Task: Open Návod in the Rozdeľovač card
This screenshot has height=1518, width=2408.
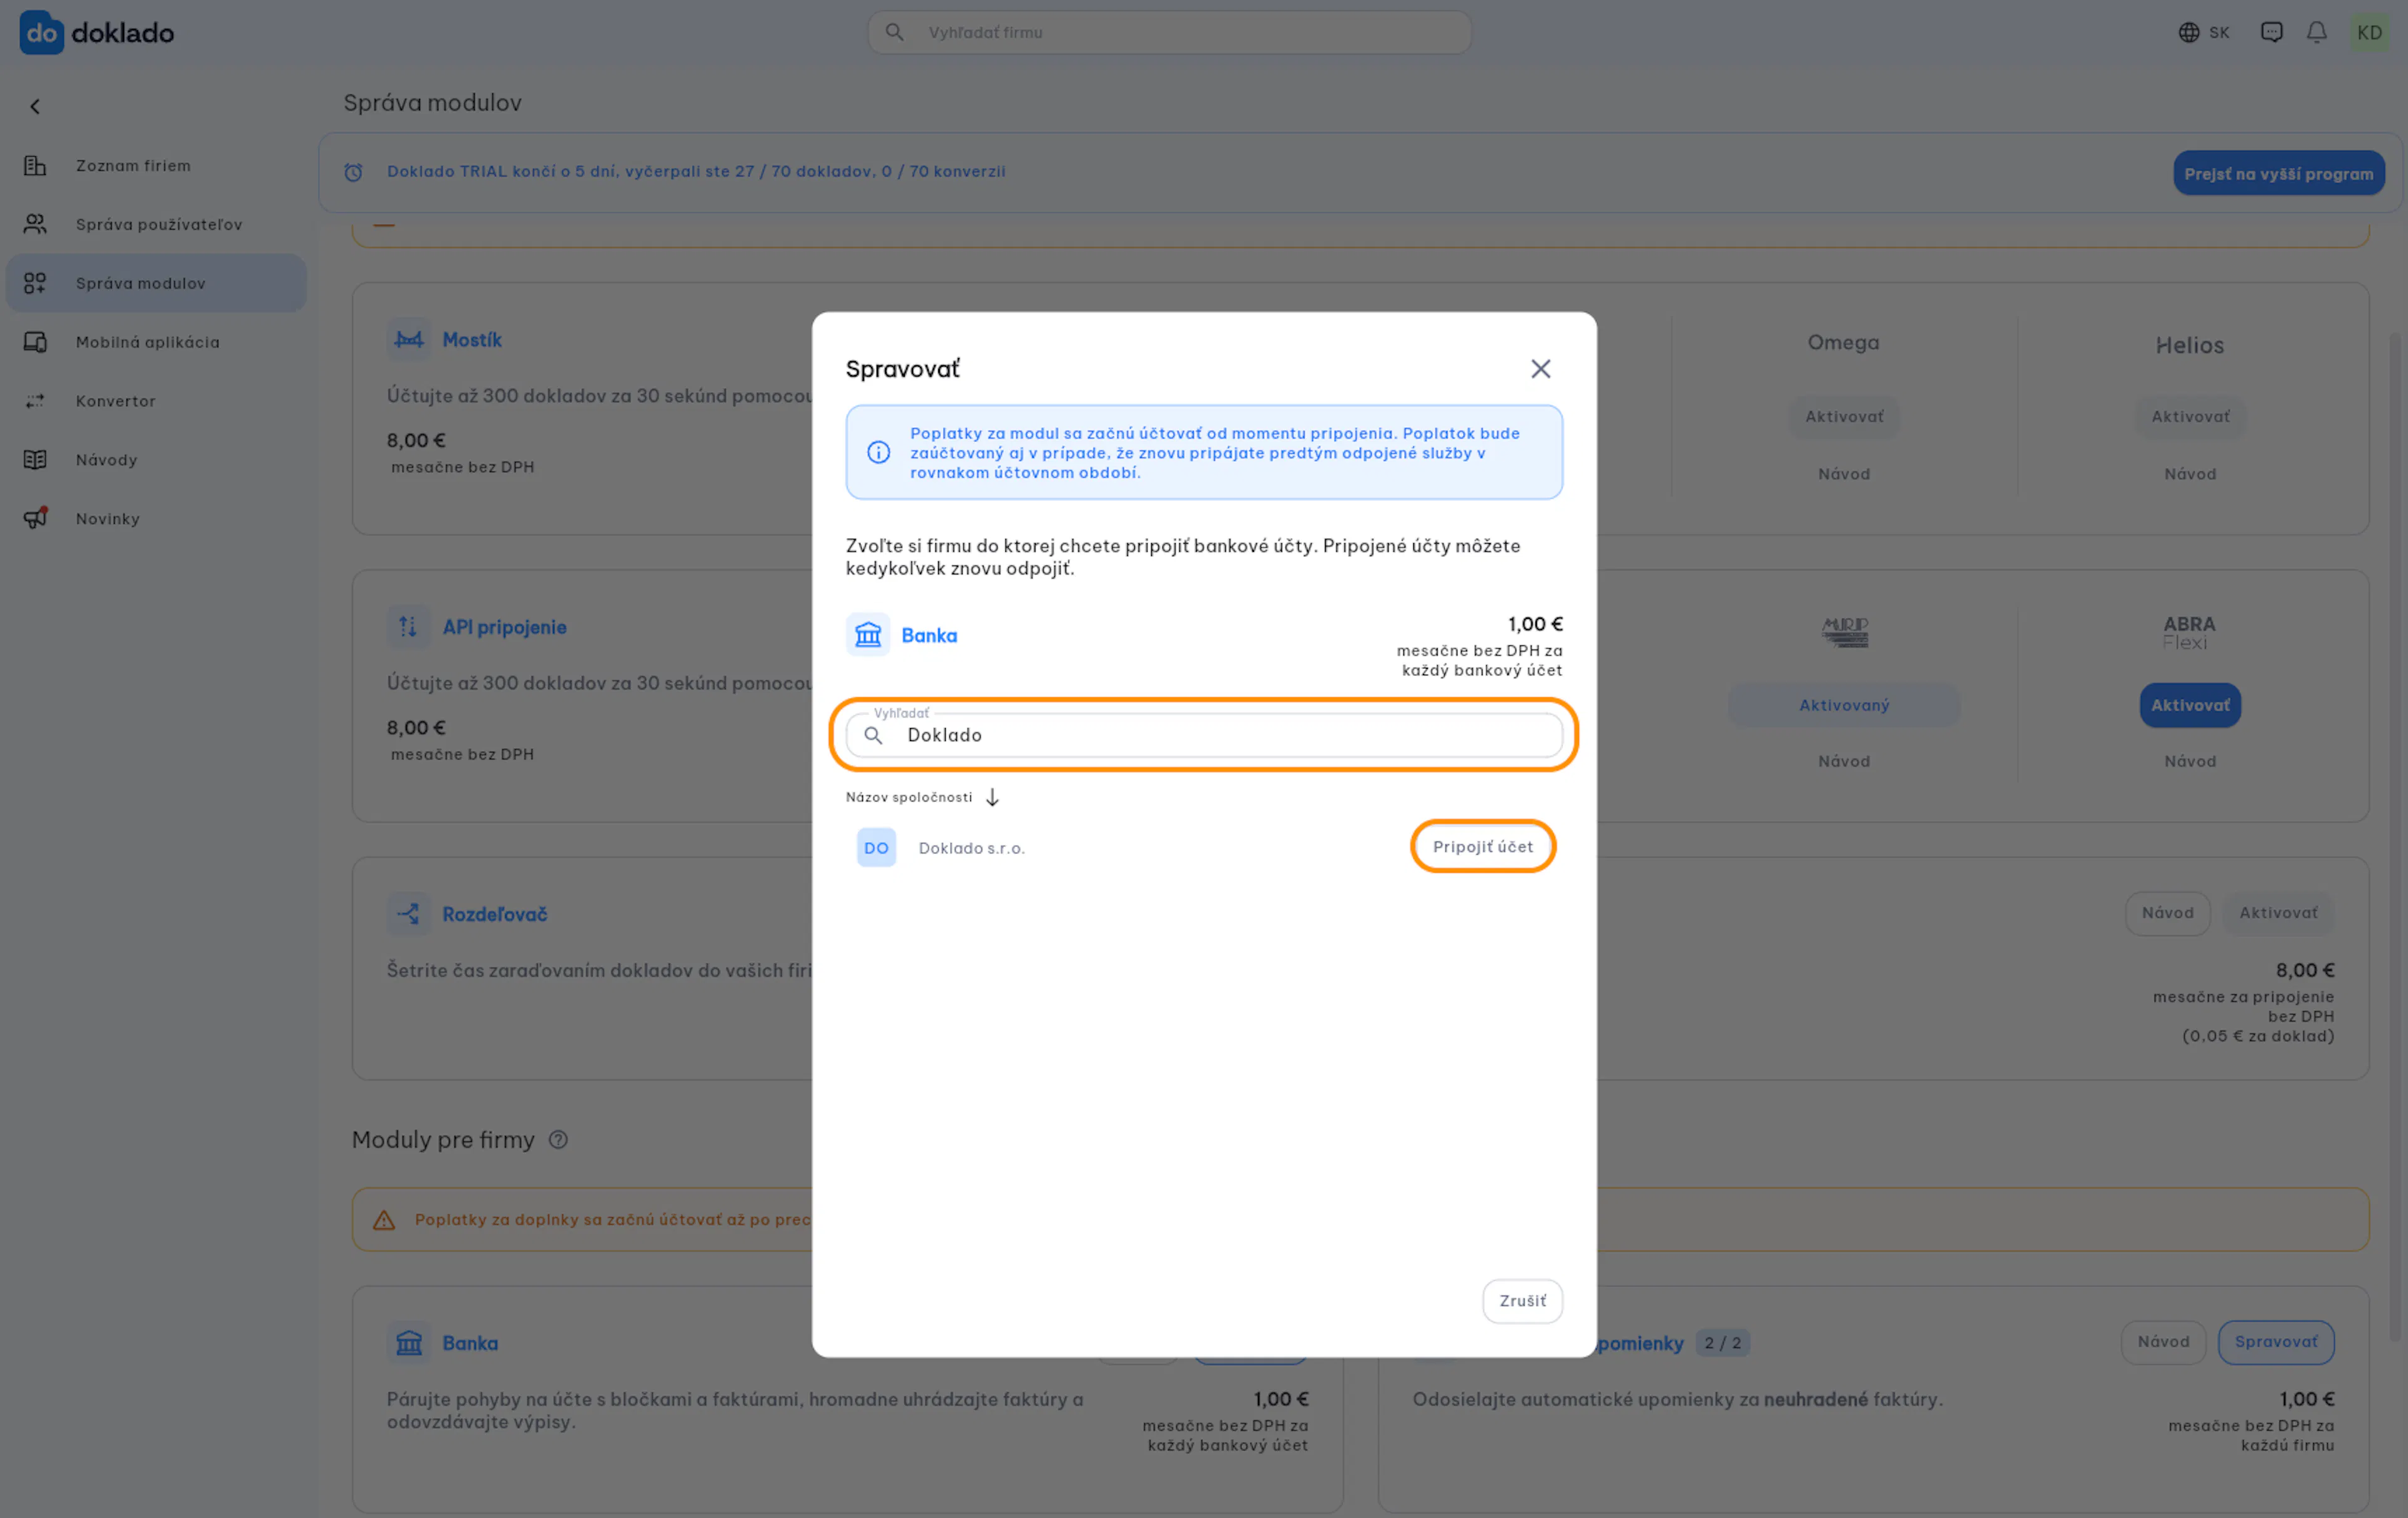Action: coord(2167,913)
